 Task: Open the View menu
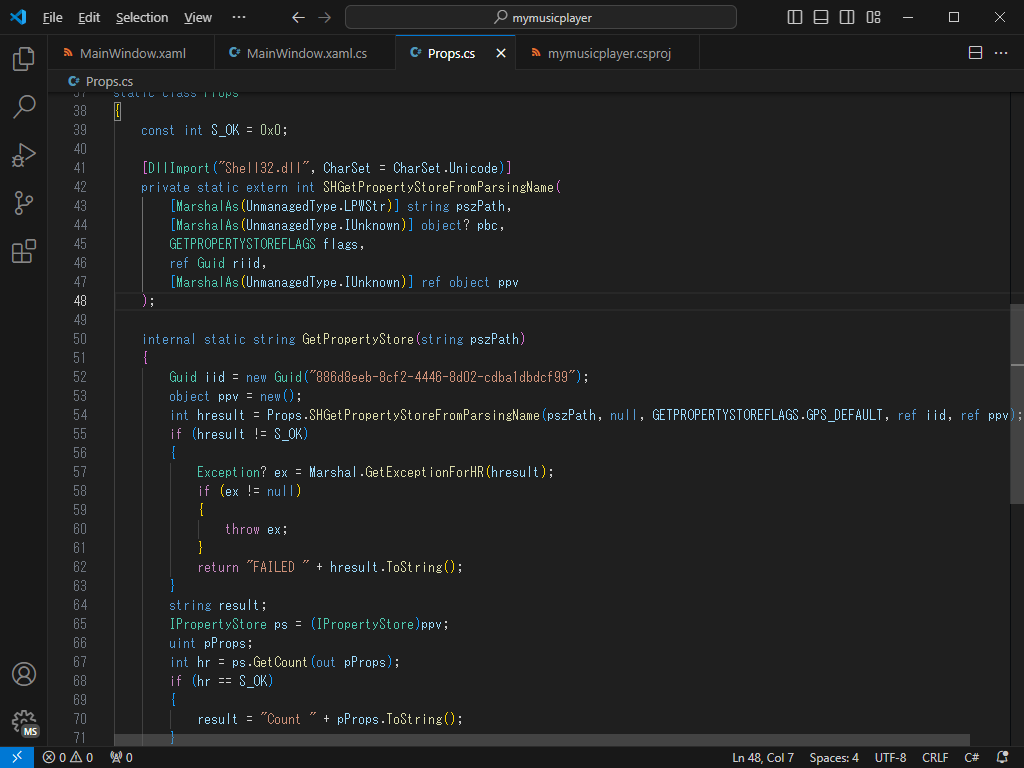(x=198, y=18)
